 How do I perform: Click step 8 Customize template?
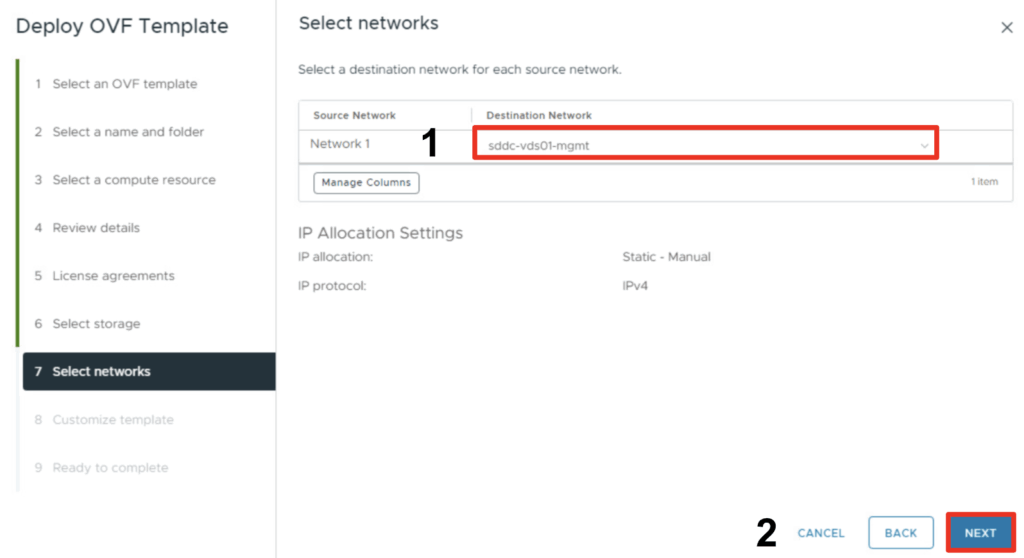coord(112,420)
